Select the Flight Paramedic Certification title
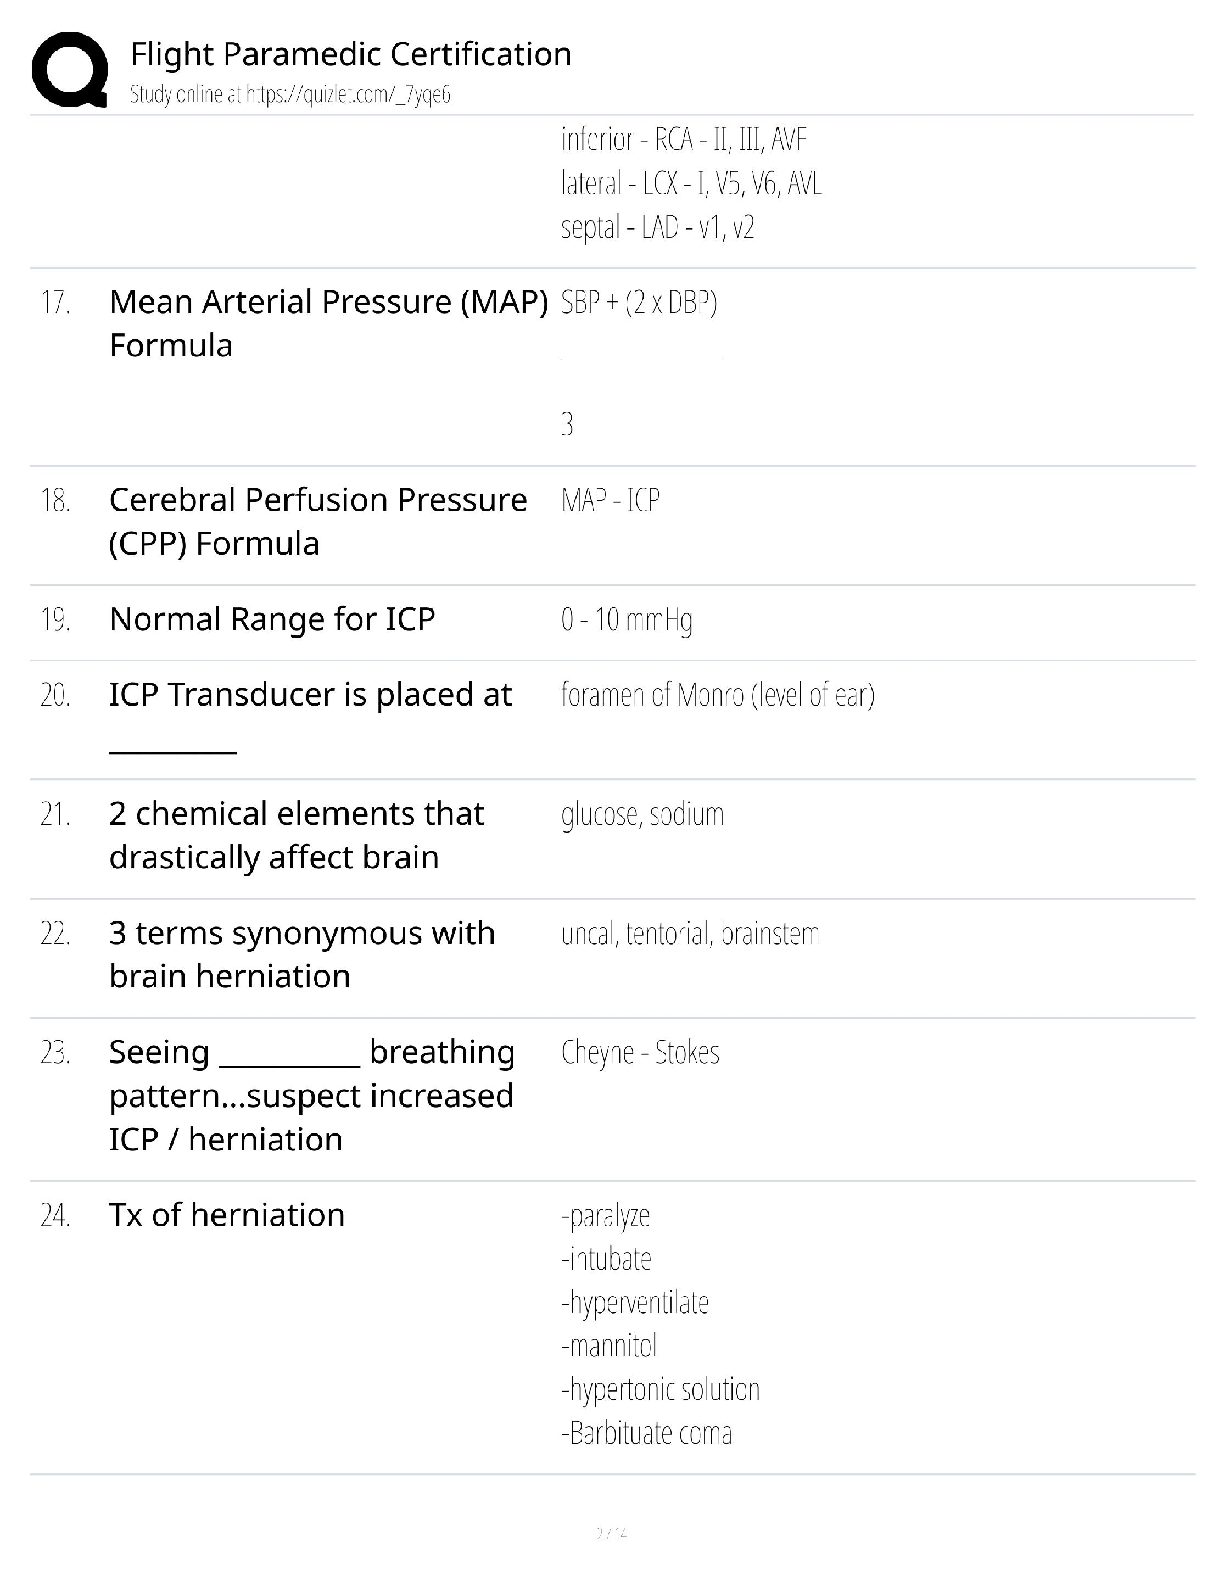This screenshot has height=1584, width=1224. point(351,54)
